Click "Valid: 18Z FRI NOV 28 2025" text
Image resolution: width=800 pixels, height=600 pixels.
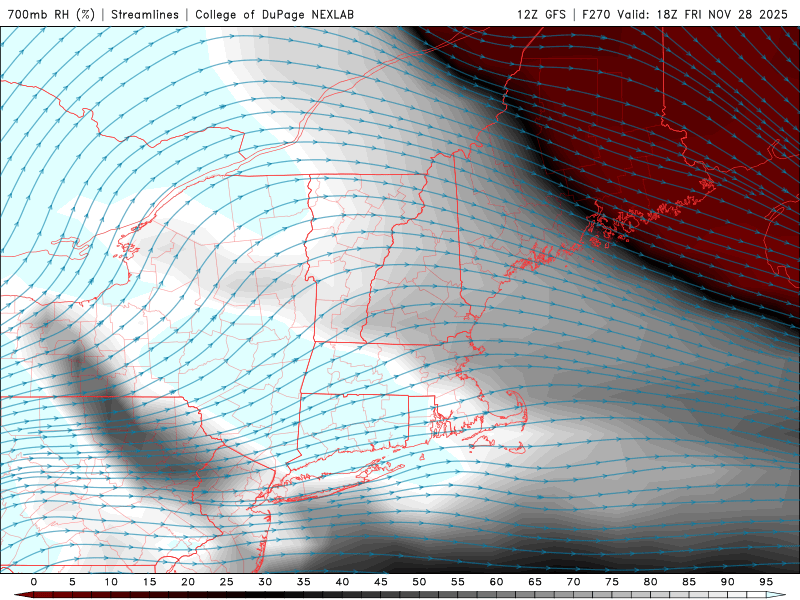(x=703, y=14)
